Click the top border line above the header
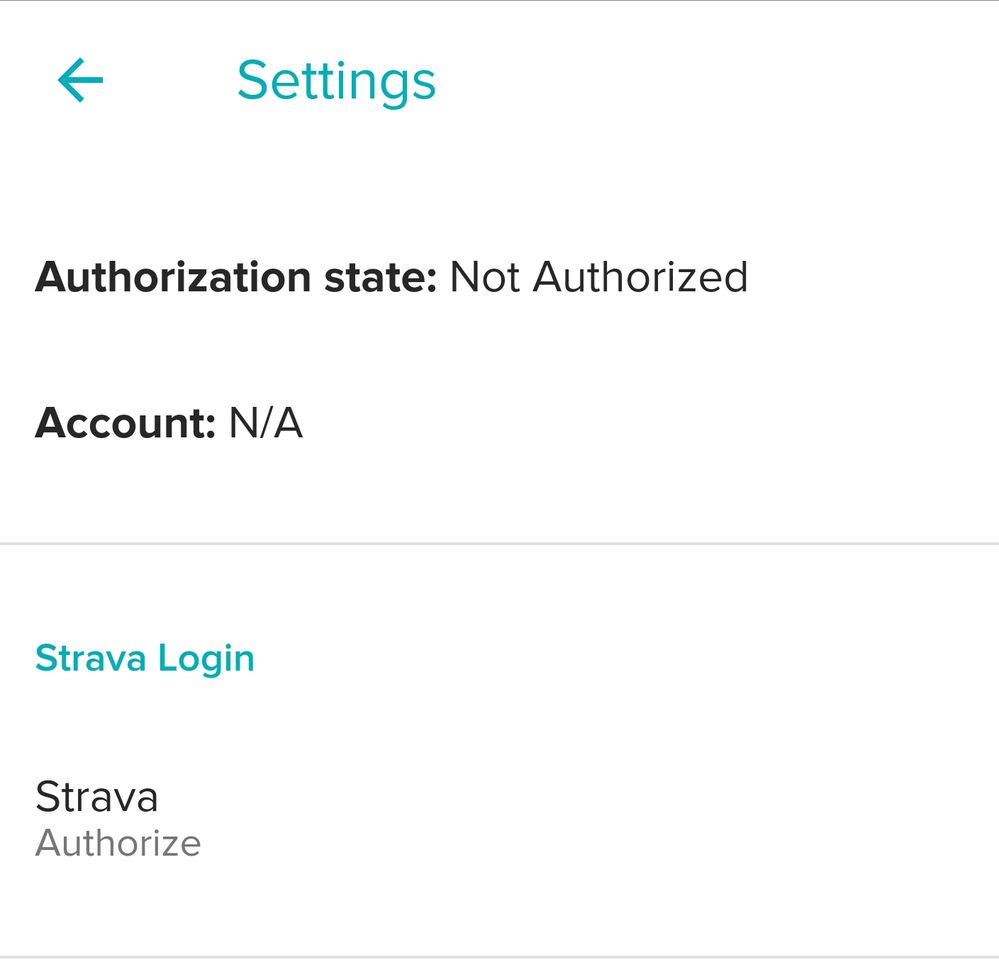 coord(500,1)
